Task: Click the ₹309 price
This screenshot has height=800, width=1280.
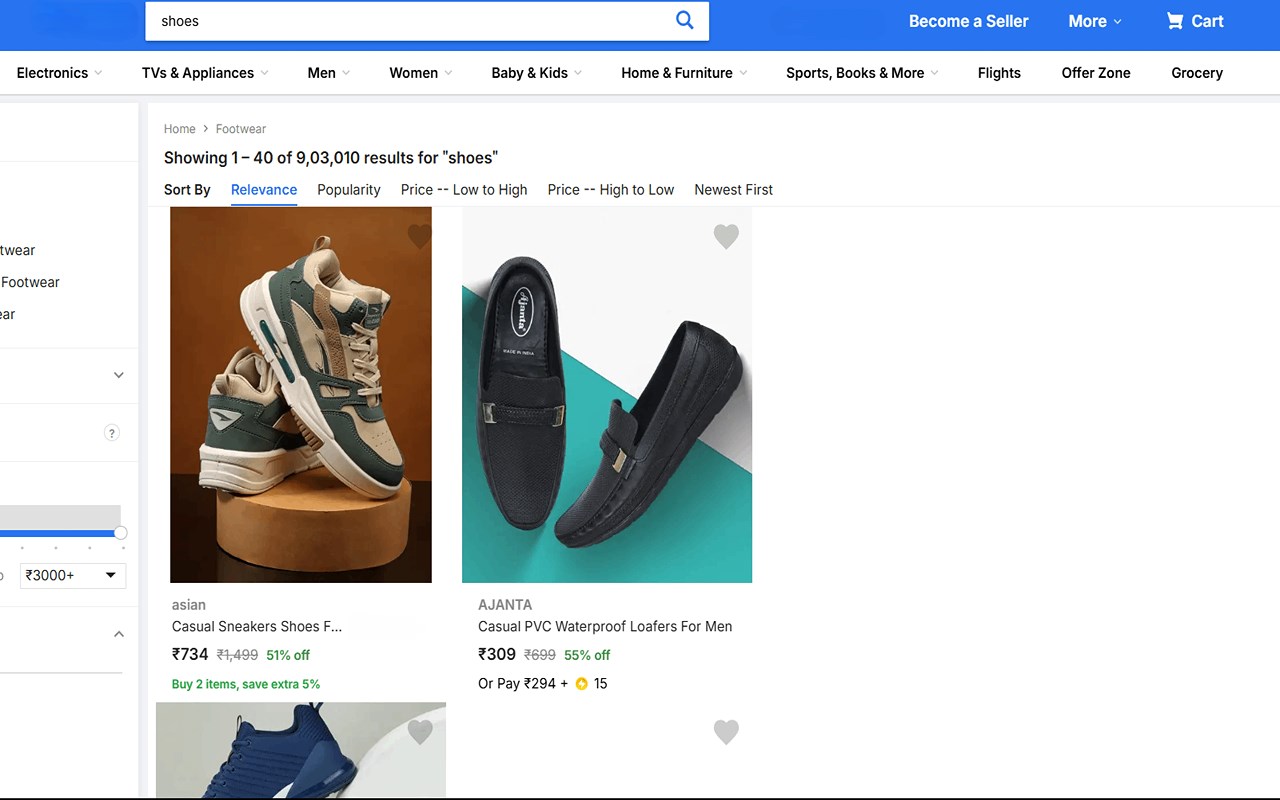Action: pyautogui.click(x=497, y=655)
